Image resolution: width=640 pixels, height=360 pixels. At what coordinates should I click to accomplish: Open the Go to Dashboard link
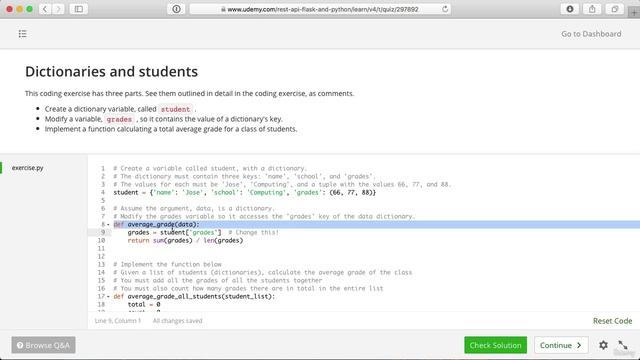pyautogui.click(x=591, y=34)
